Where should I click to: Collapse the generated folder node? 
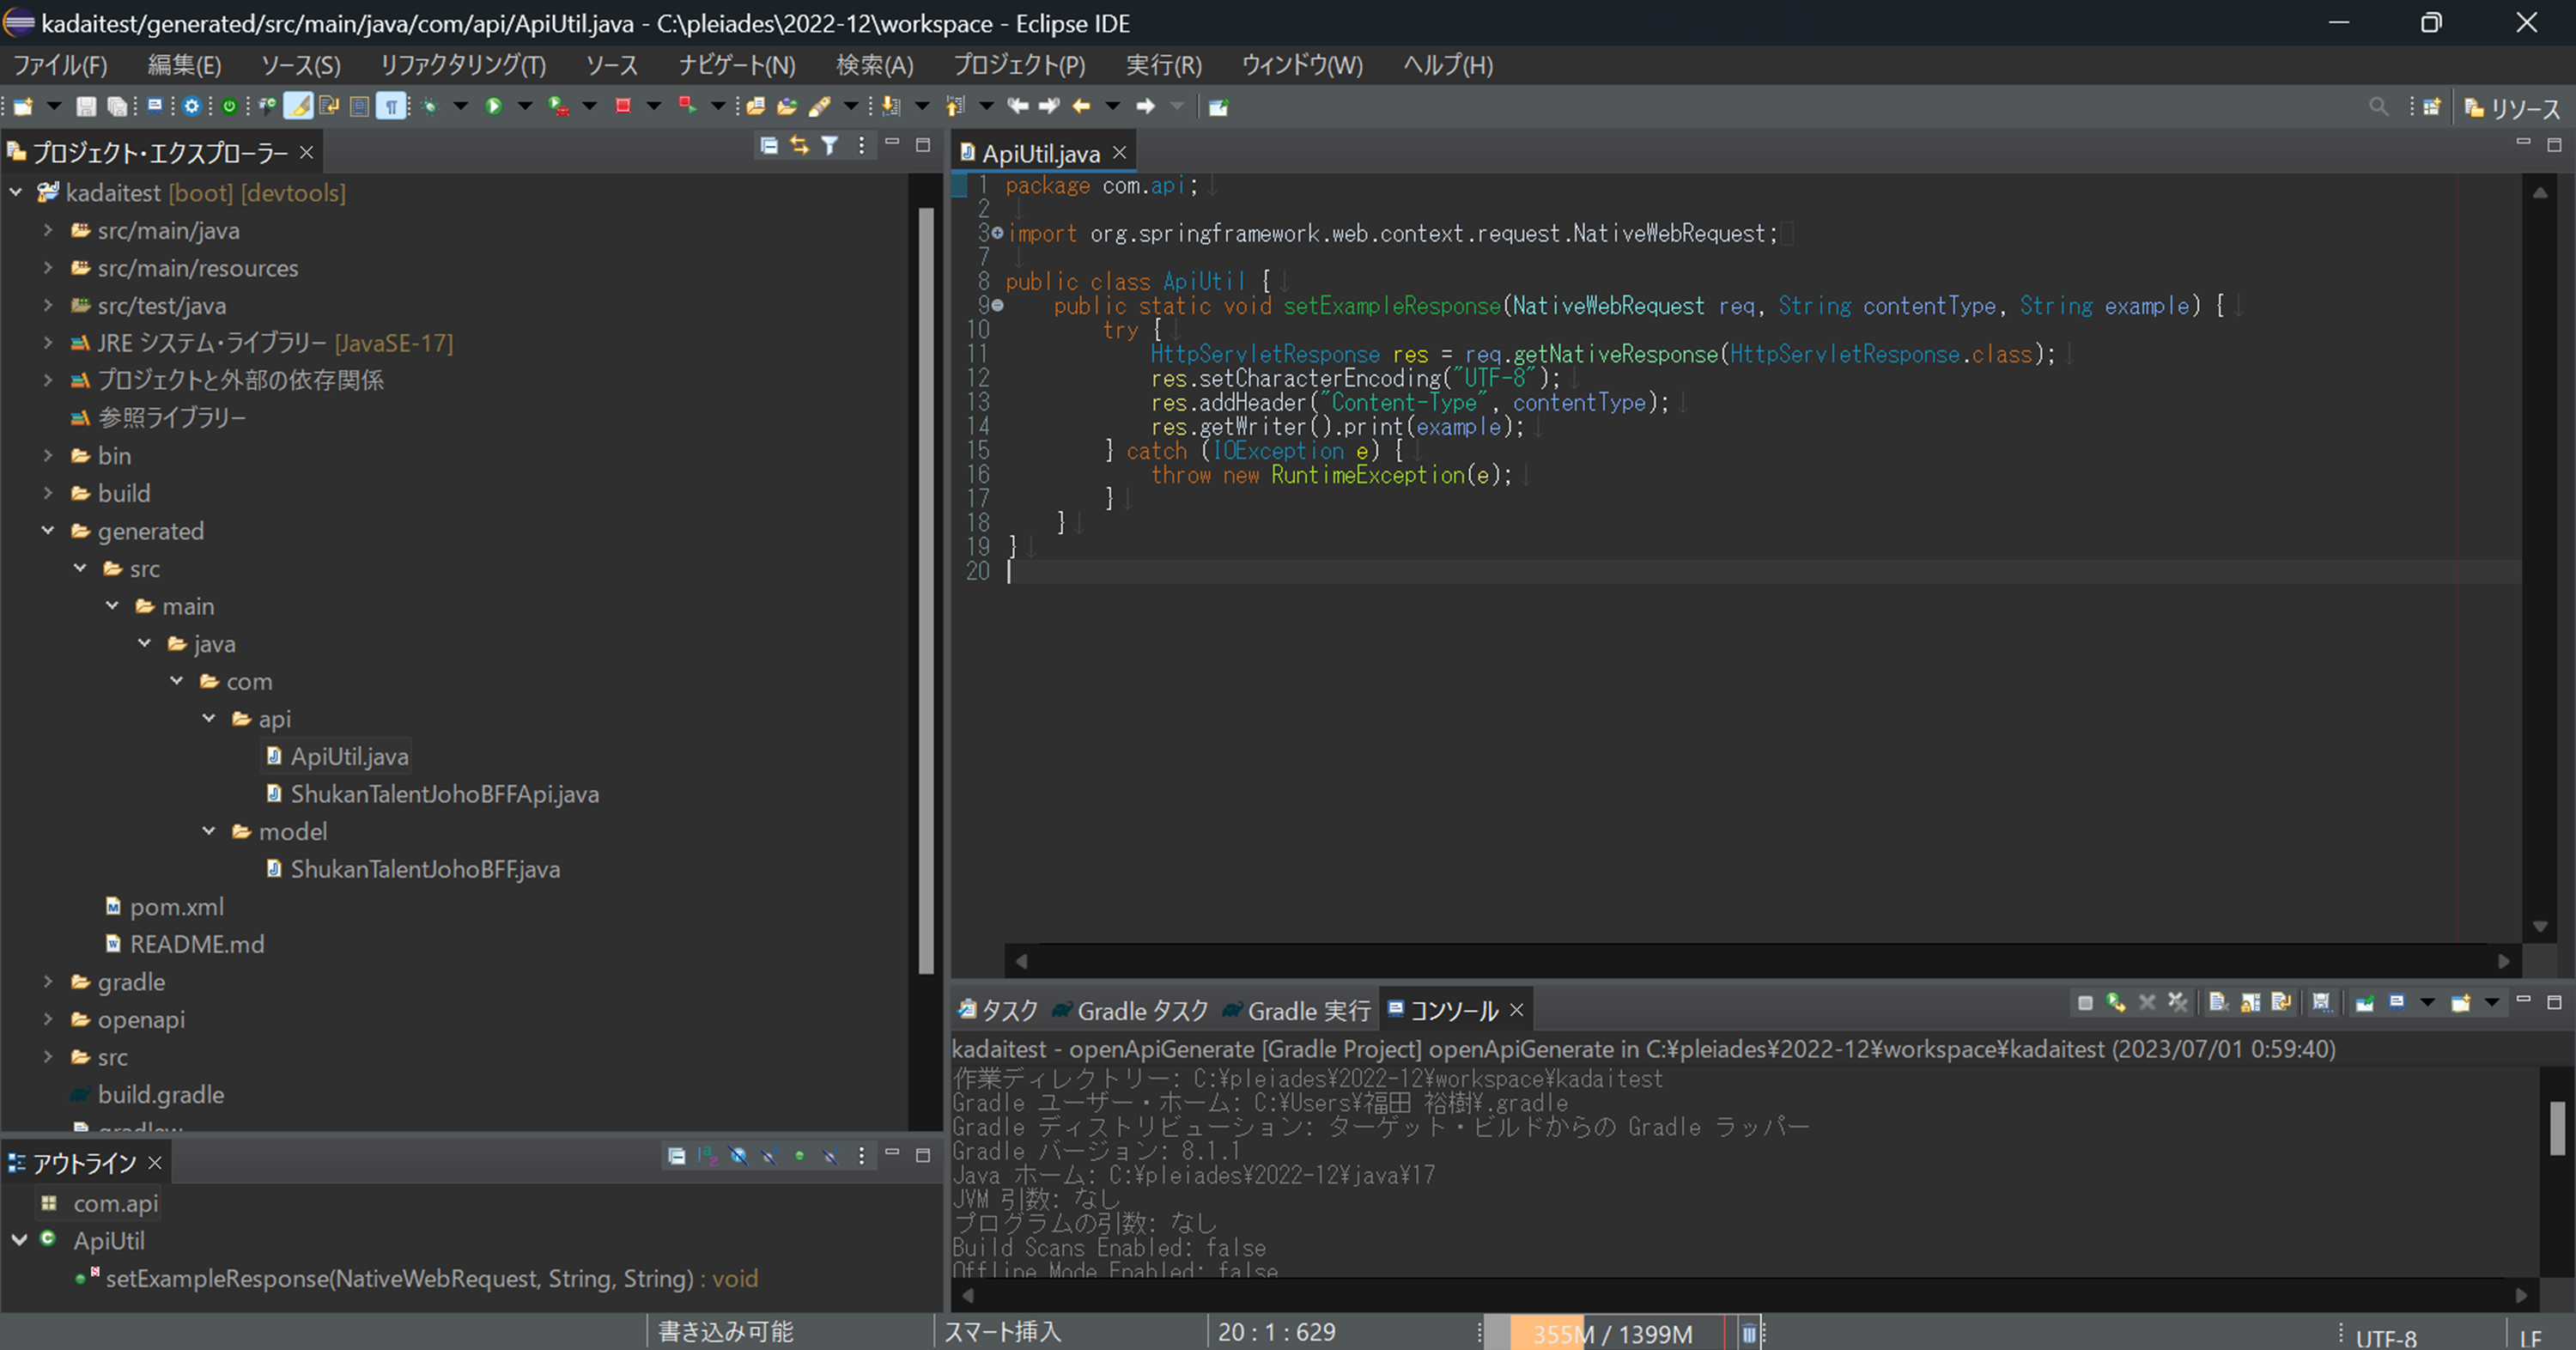pos(47,531)
